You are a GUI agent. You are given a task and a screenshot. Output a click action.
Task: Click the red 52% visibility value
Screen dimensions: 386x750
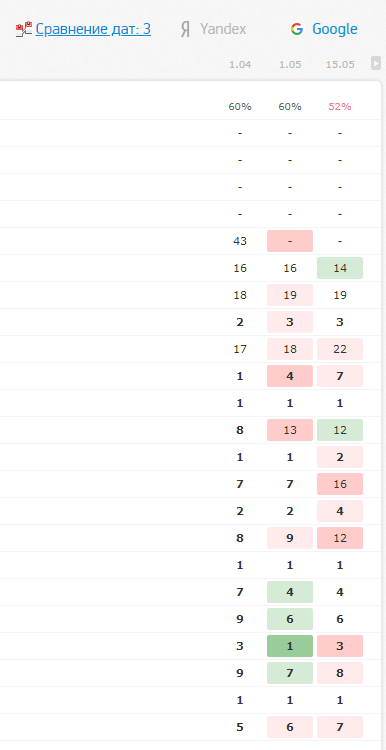340,107
